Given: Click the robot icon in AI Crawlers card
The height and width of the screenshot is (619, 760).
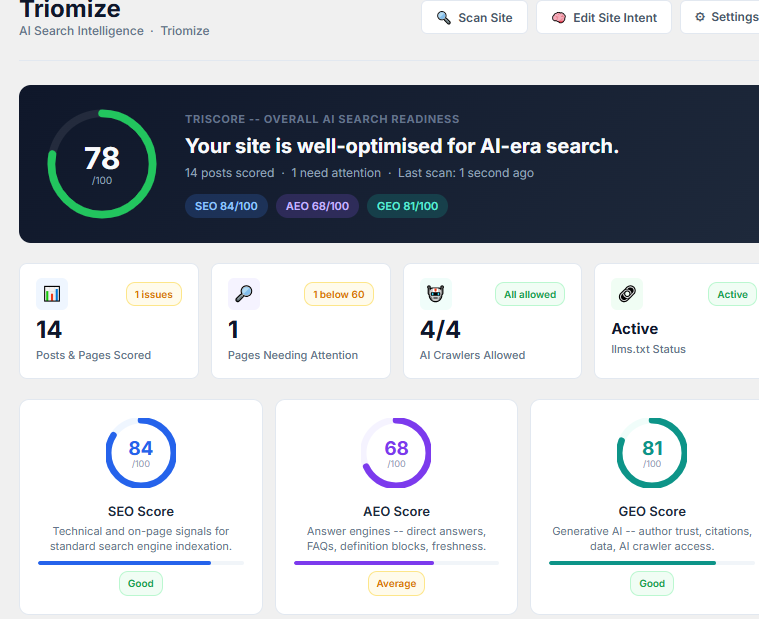Looking at the screenshot, I should pyautogui.click(x=436, y=294).
